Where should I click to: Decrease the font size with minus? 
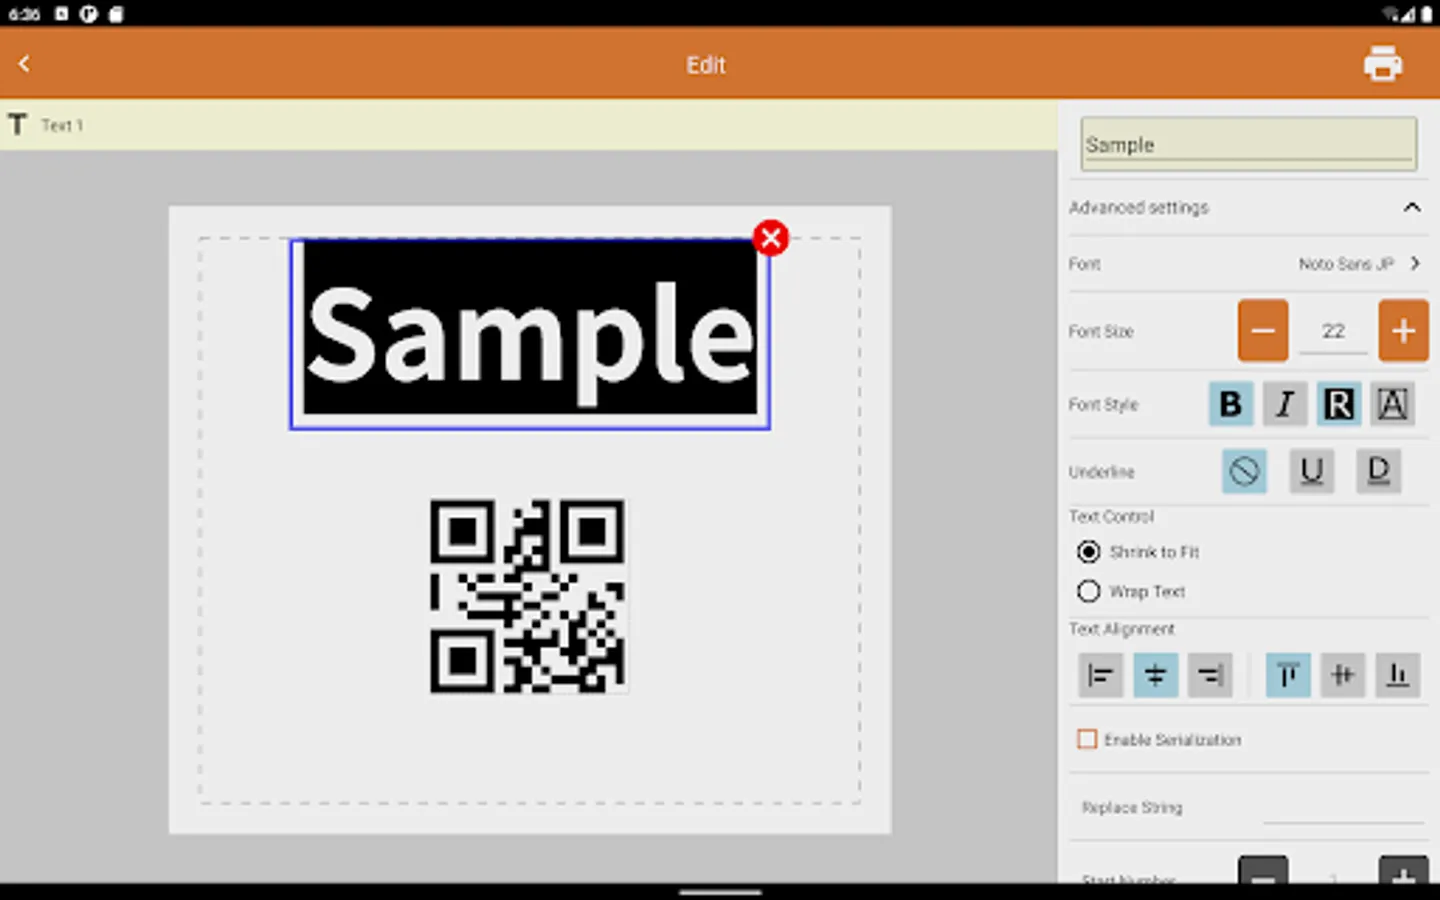tap(1263, 330)
